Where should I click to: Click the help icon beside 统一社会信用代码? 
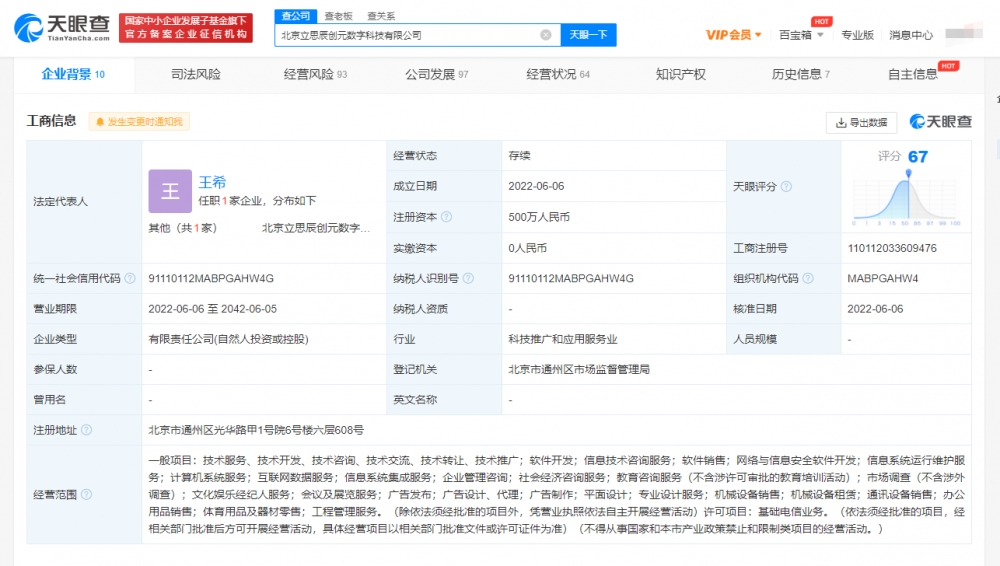[129, 278]
